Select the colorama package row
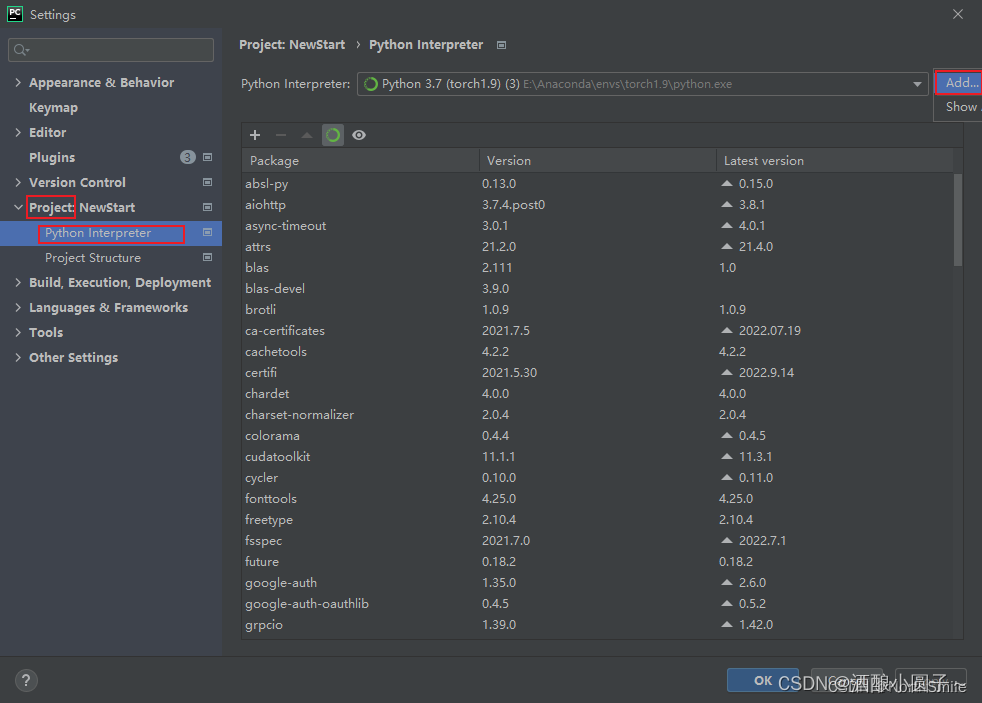This screenshot has height=703, width=982. coord(597,436)
